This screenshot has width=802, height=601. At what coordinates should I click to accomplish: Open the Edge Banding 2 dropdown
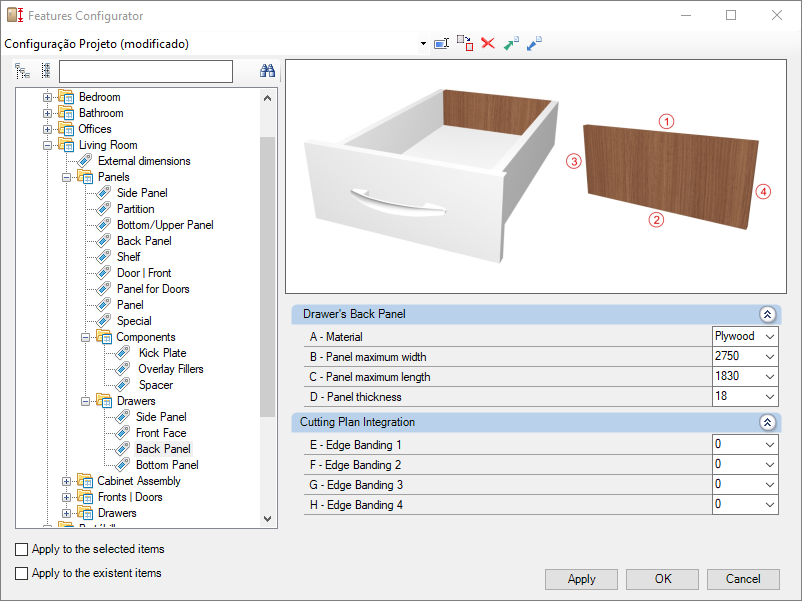pyautogui.click(x=770, y=464)
